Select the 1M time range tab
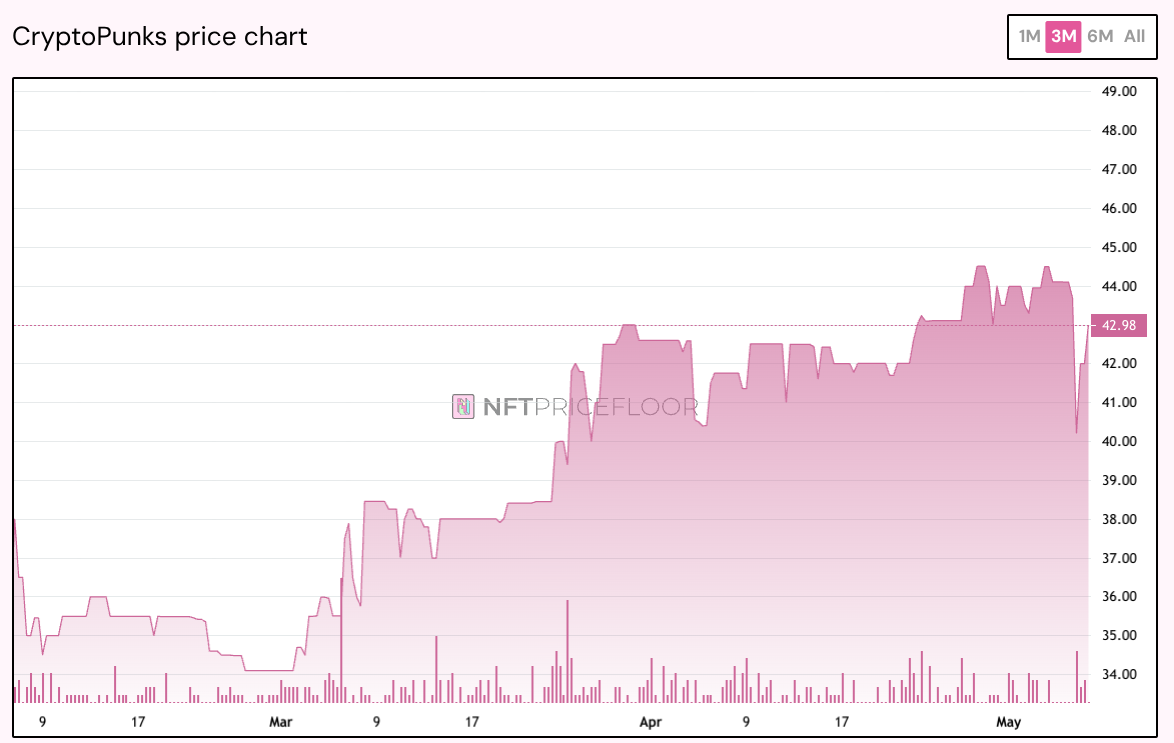 1029,36
